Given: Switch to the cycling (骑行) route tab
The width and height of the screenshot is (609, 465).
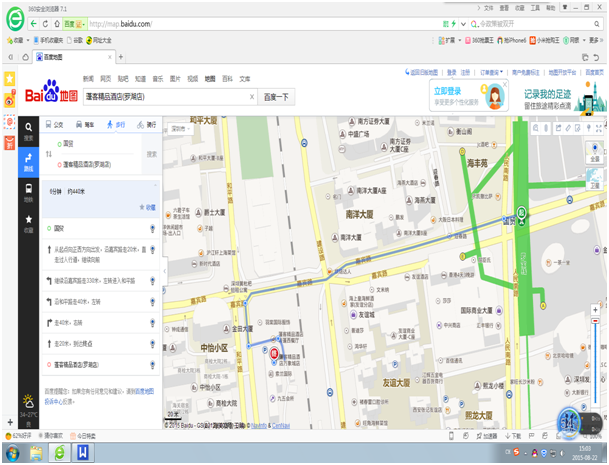Looking at the screenshot, I should point(147,125).
